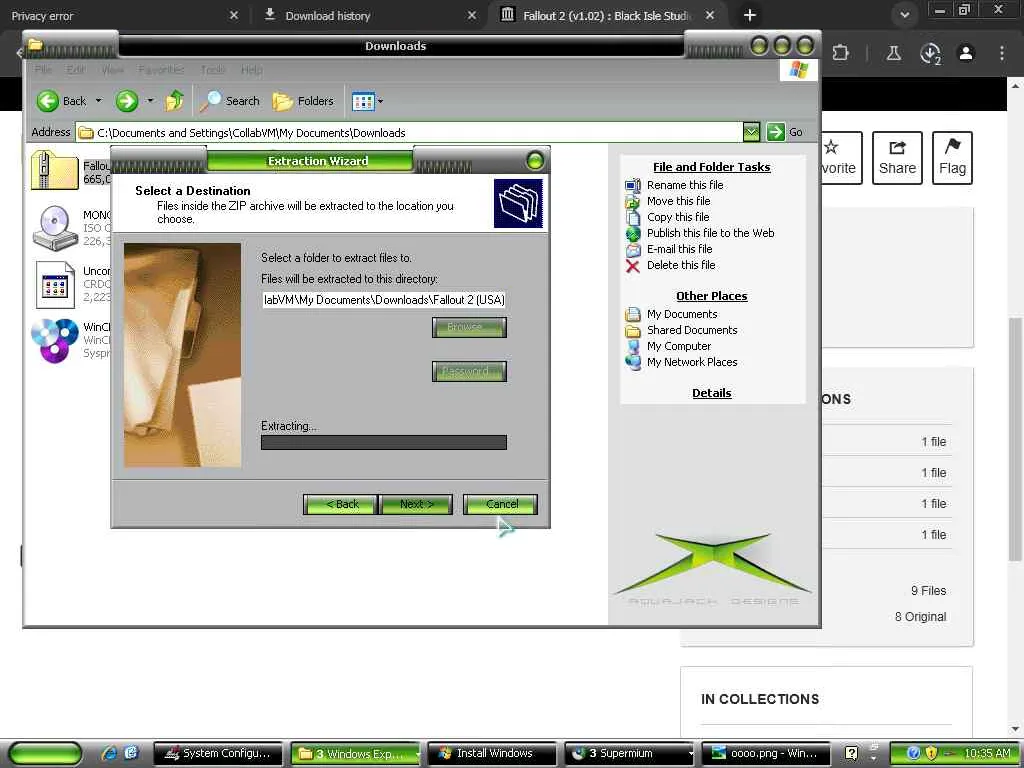1024x768 pixels.
Task: Click the green Forward arrow in Explorer toolbar
Action: click(127, 101)
